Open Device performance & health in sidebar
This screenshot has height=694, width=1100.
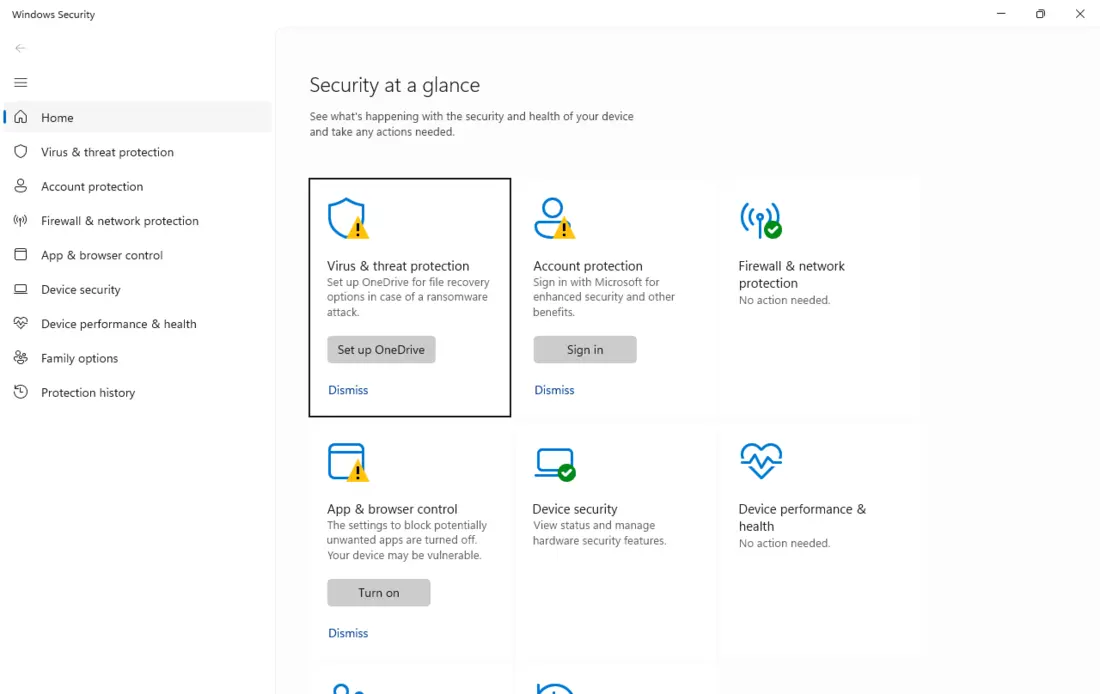pyautogui.click(x=138, y=323)
